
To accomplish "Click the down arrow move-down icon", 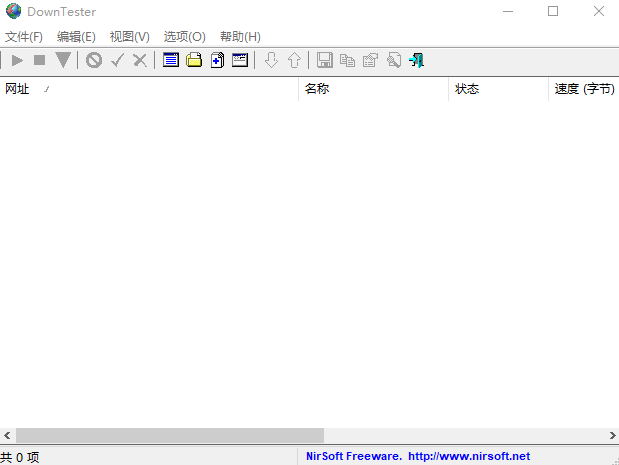I will pyautogui.click(x=271, y=61).
